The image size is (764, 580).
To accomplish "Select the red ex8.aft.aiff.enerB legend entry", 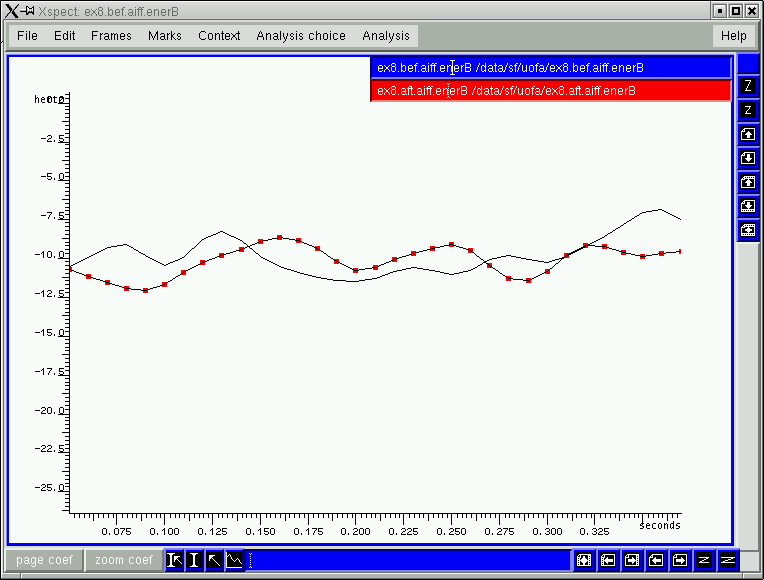I will pyautogui.click(x=551, y=91).
